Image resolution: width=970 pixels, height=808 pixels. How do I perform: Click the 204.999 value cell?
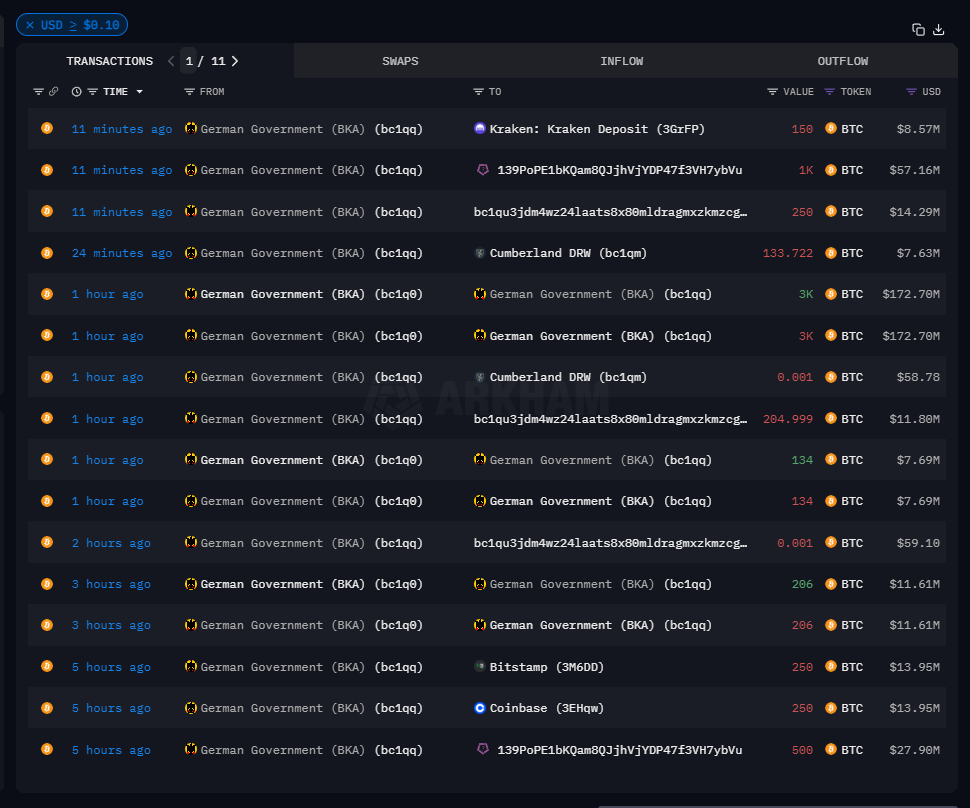point(788,419)
